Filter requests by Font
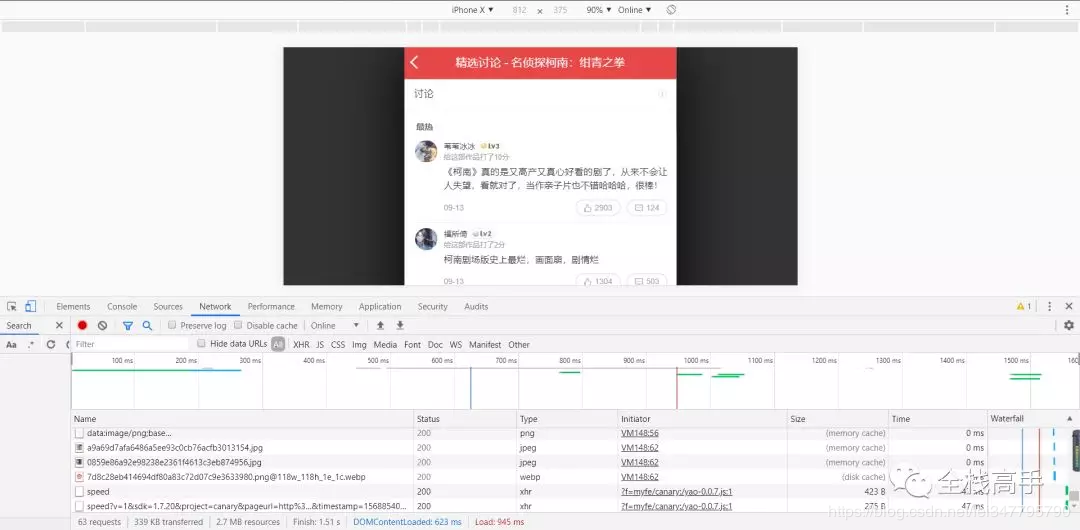Viewport: 1080px width, 530px height. coord(413,345)
